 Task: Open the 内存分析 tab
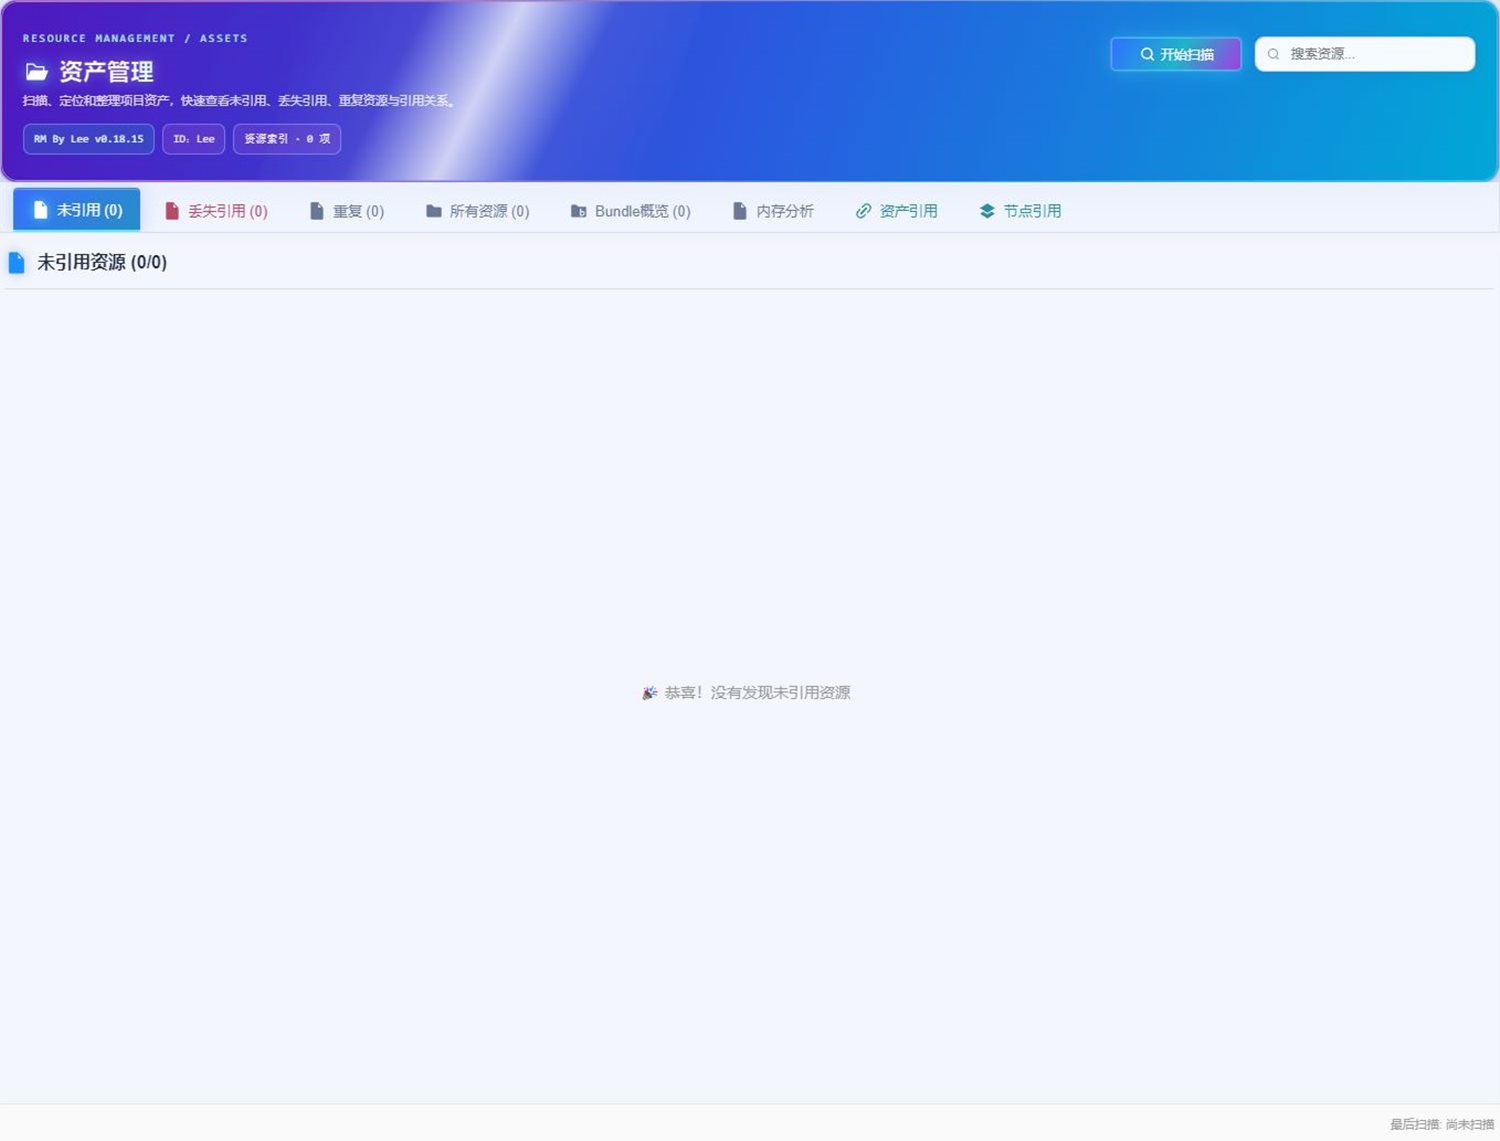[773, 211]
